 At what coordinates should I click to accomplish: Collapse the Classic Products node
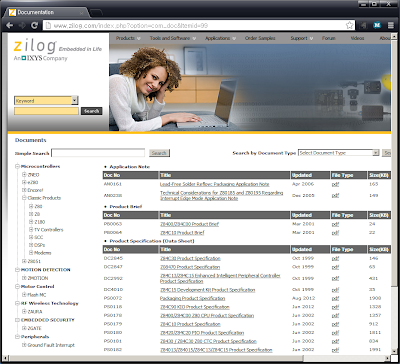click(x=24, y=198)
